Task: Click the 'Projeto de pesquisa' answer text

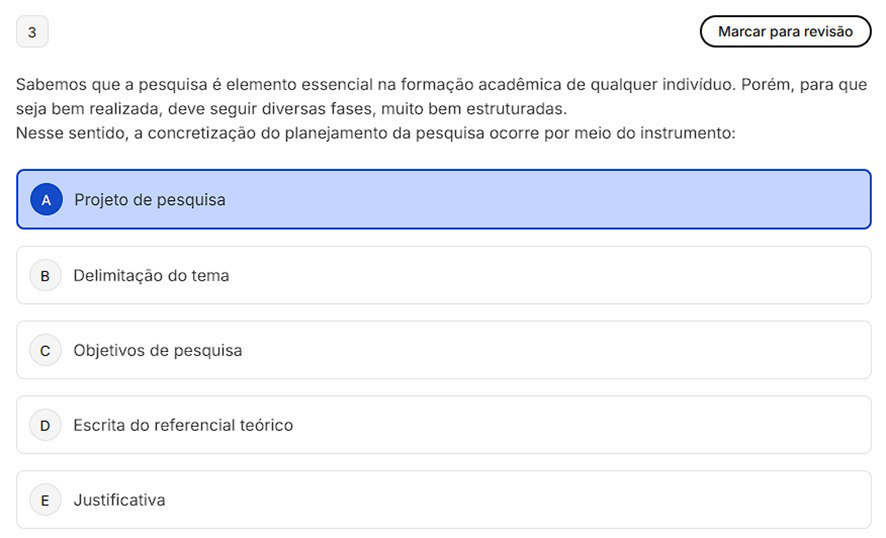Action: tap(149, 200)
